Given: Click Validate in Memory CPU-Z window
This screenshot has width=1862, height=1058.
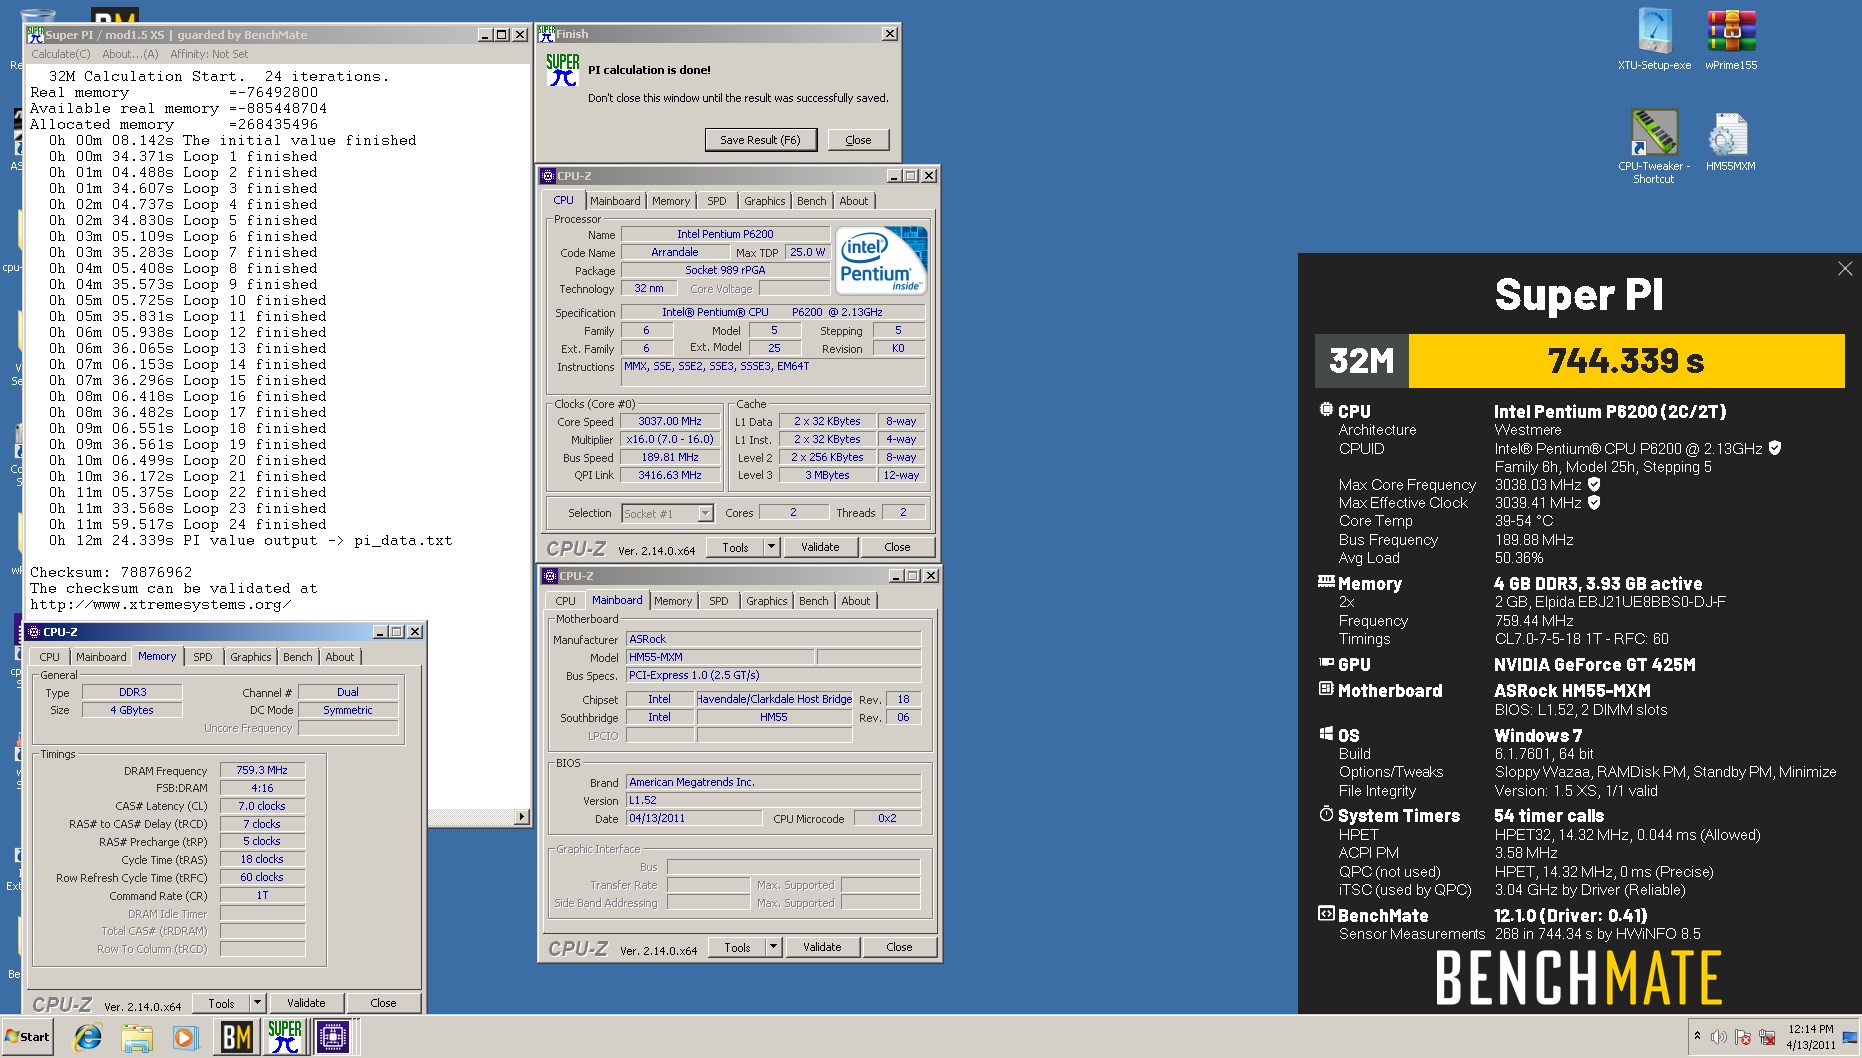Looking at the screenshot, I should 306,1003.
